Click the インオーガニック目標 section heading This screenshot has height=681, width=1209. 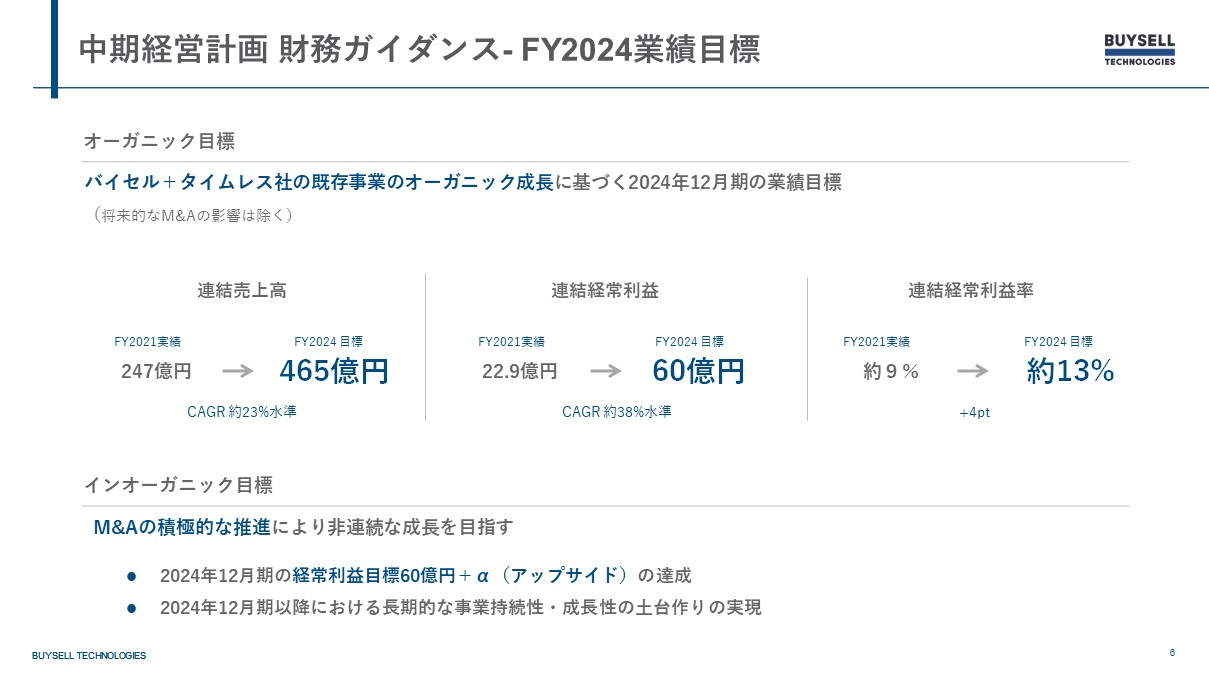(x=178, y=485)
